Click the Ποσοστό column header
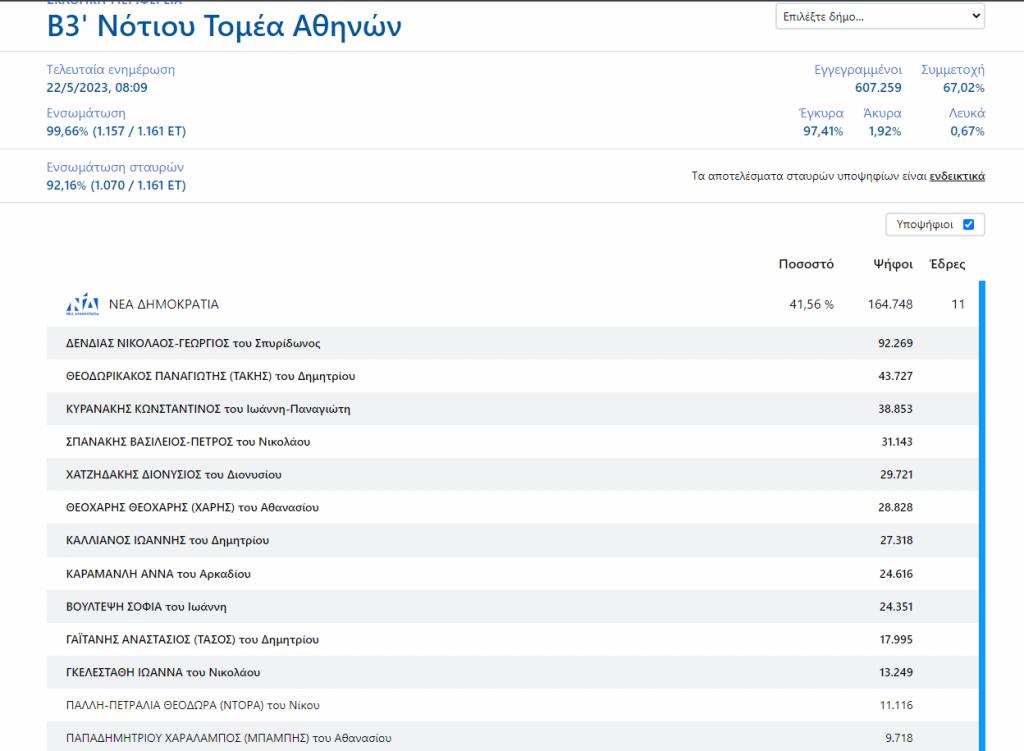 (806, 265)
